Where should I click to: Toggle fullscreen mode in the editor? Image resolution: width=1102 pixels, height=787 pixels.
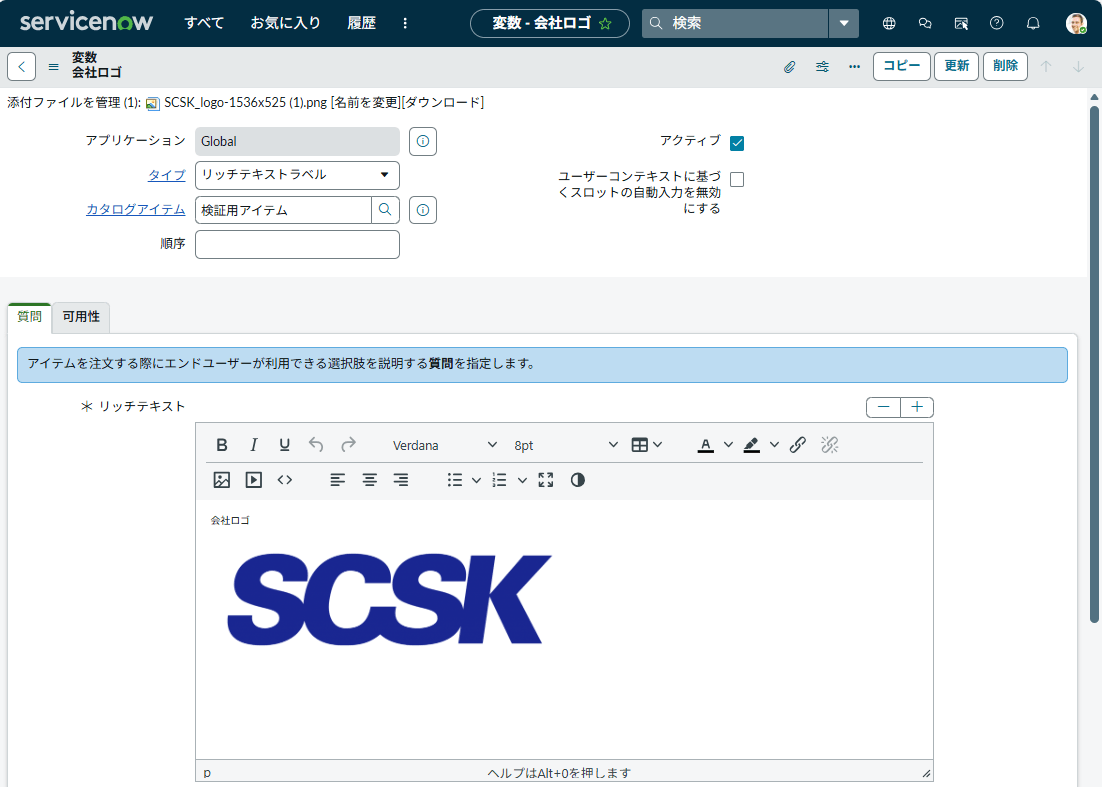pos(545,480)
